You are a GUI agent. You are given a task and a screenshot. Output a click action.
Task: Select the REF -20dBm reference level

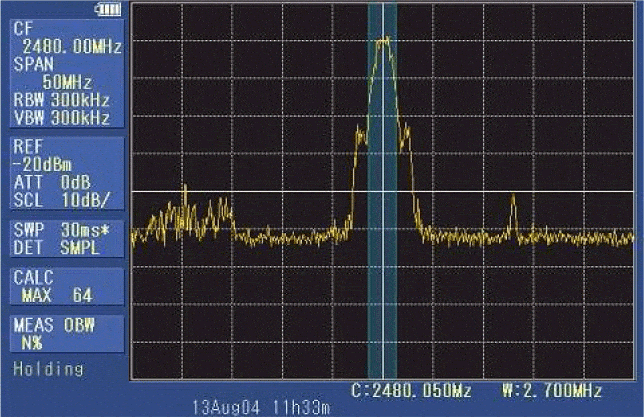43,156
